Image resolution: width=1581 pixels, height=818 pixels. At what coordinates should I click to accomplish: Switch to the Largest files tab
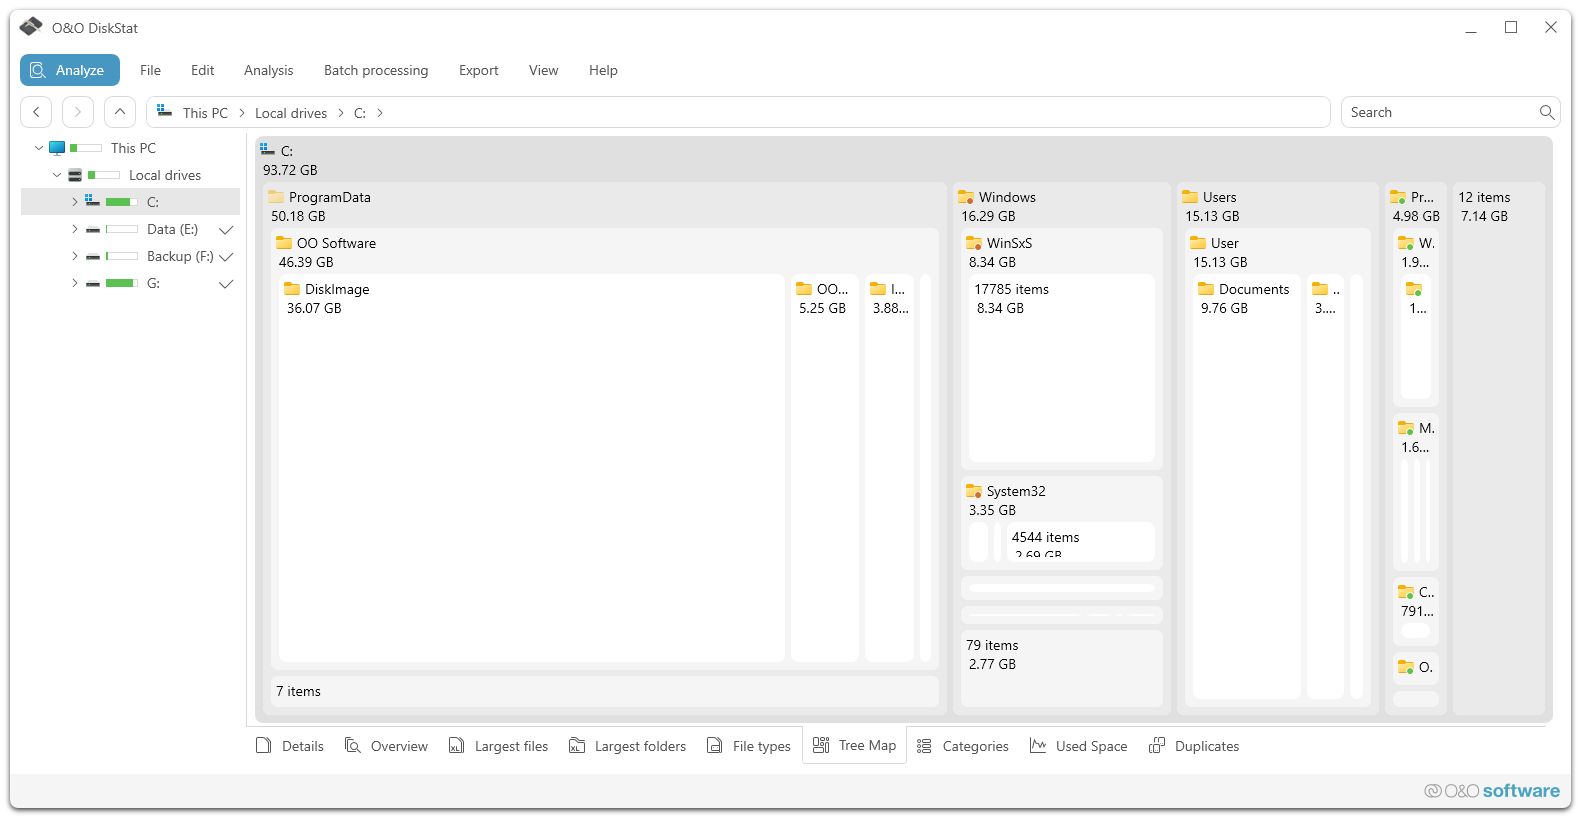[x=498, y=746]
